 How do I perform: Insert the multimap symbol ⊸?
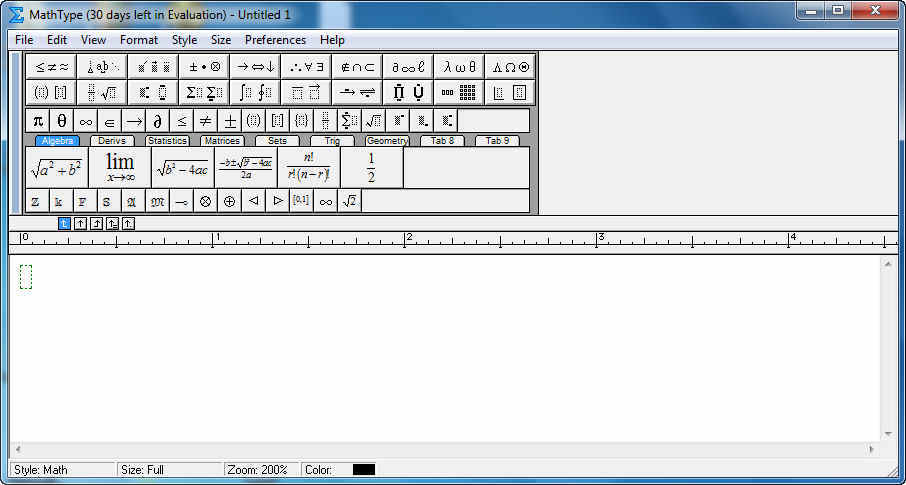point(181,201)
